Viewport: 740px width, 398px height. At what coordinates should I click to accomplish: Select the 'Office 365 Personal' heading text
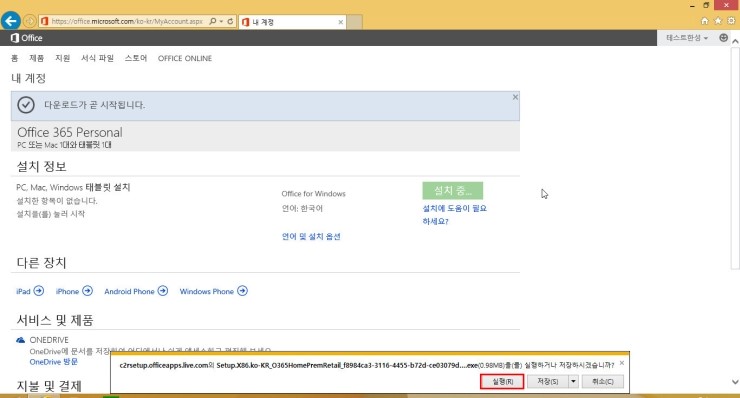click(70, 132)
